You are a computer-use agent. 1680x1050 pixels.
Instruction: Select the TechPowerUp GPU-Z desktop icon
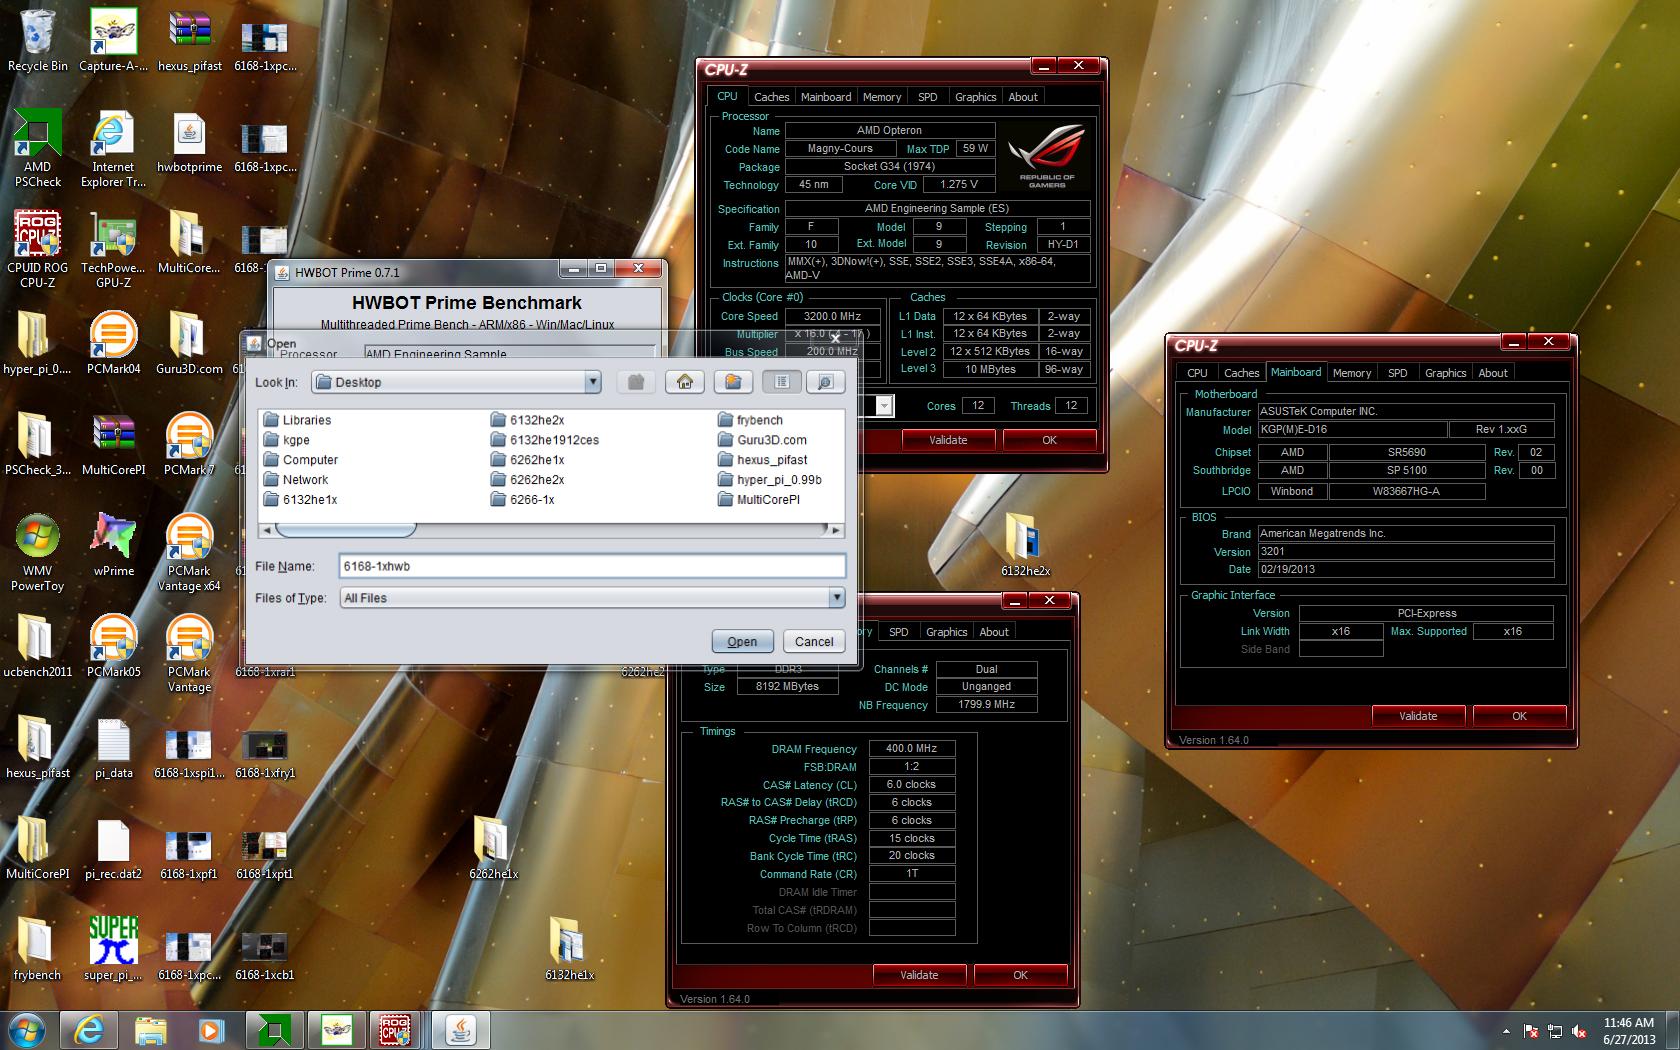click(113, 248)
